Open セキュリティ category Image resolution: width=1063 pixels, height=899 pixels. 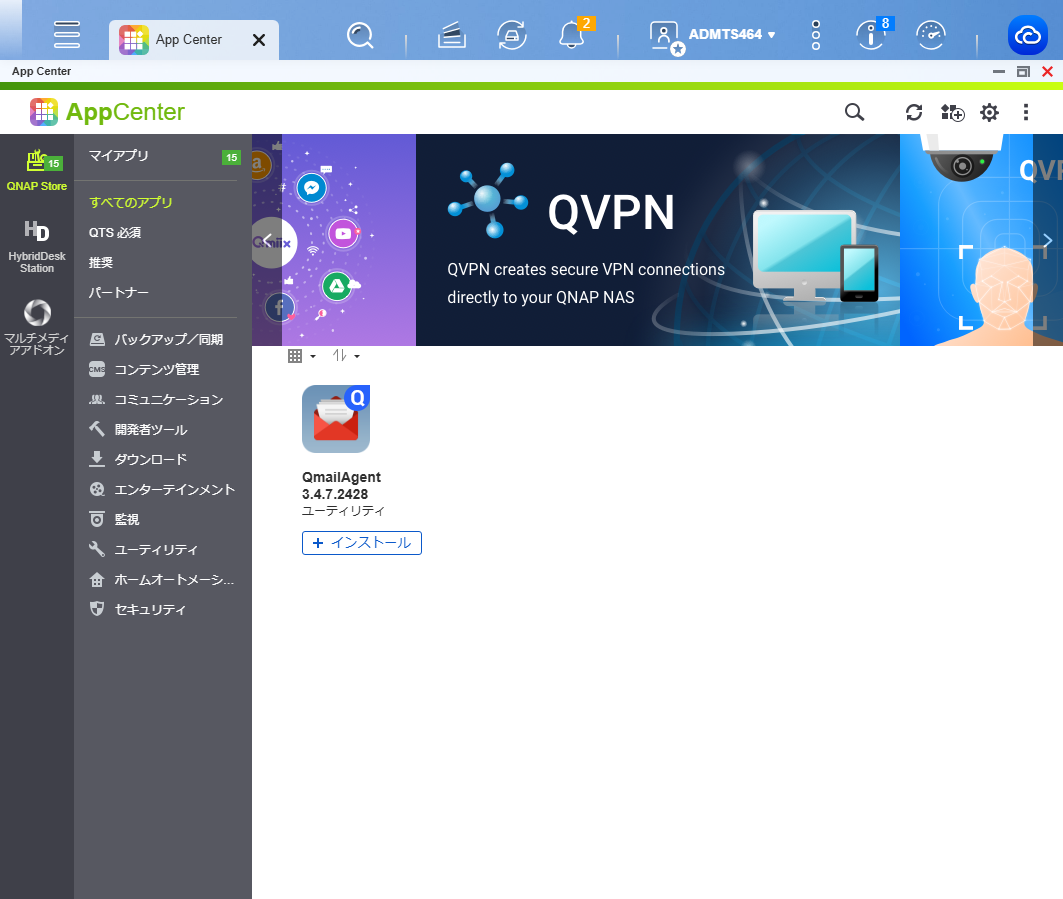pos(137,610)
